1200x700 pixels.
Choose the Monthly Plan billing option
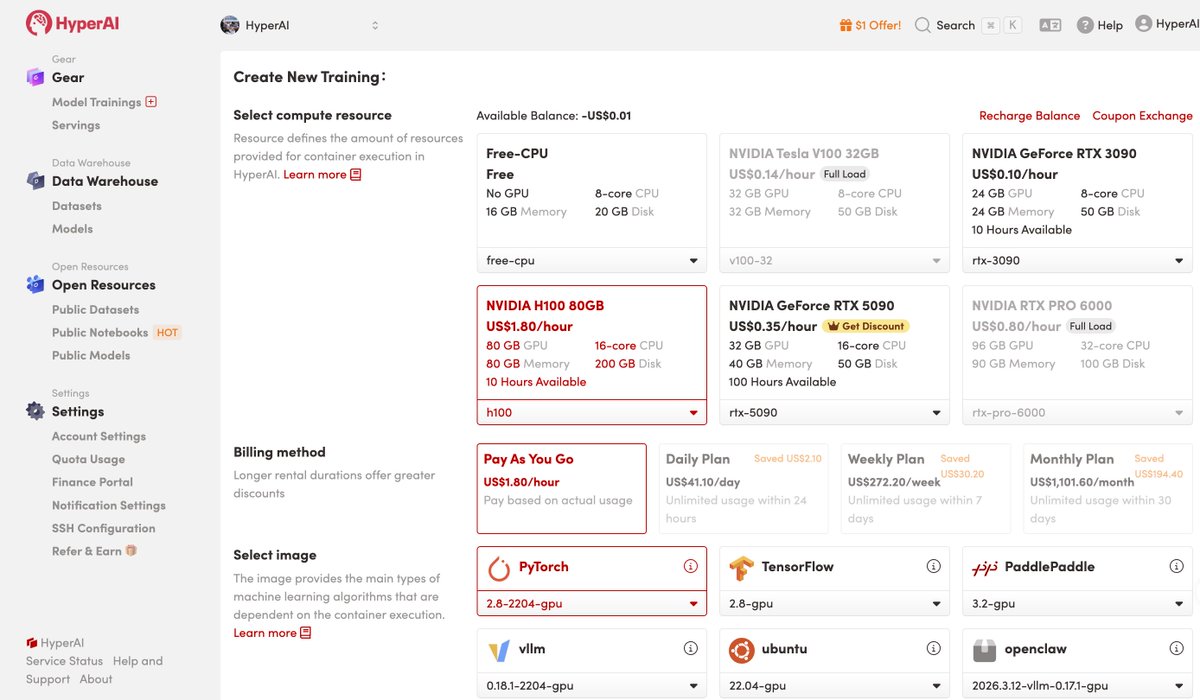point(1108,489)
